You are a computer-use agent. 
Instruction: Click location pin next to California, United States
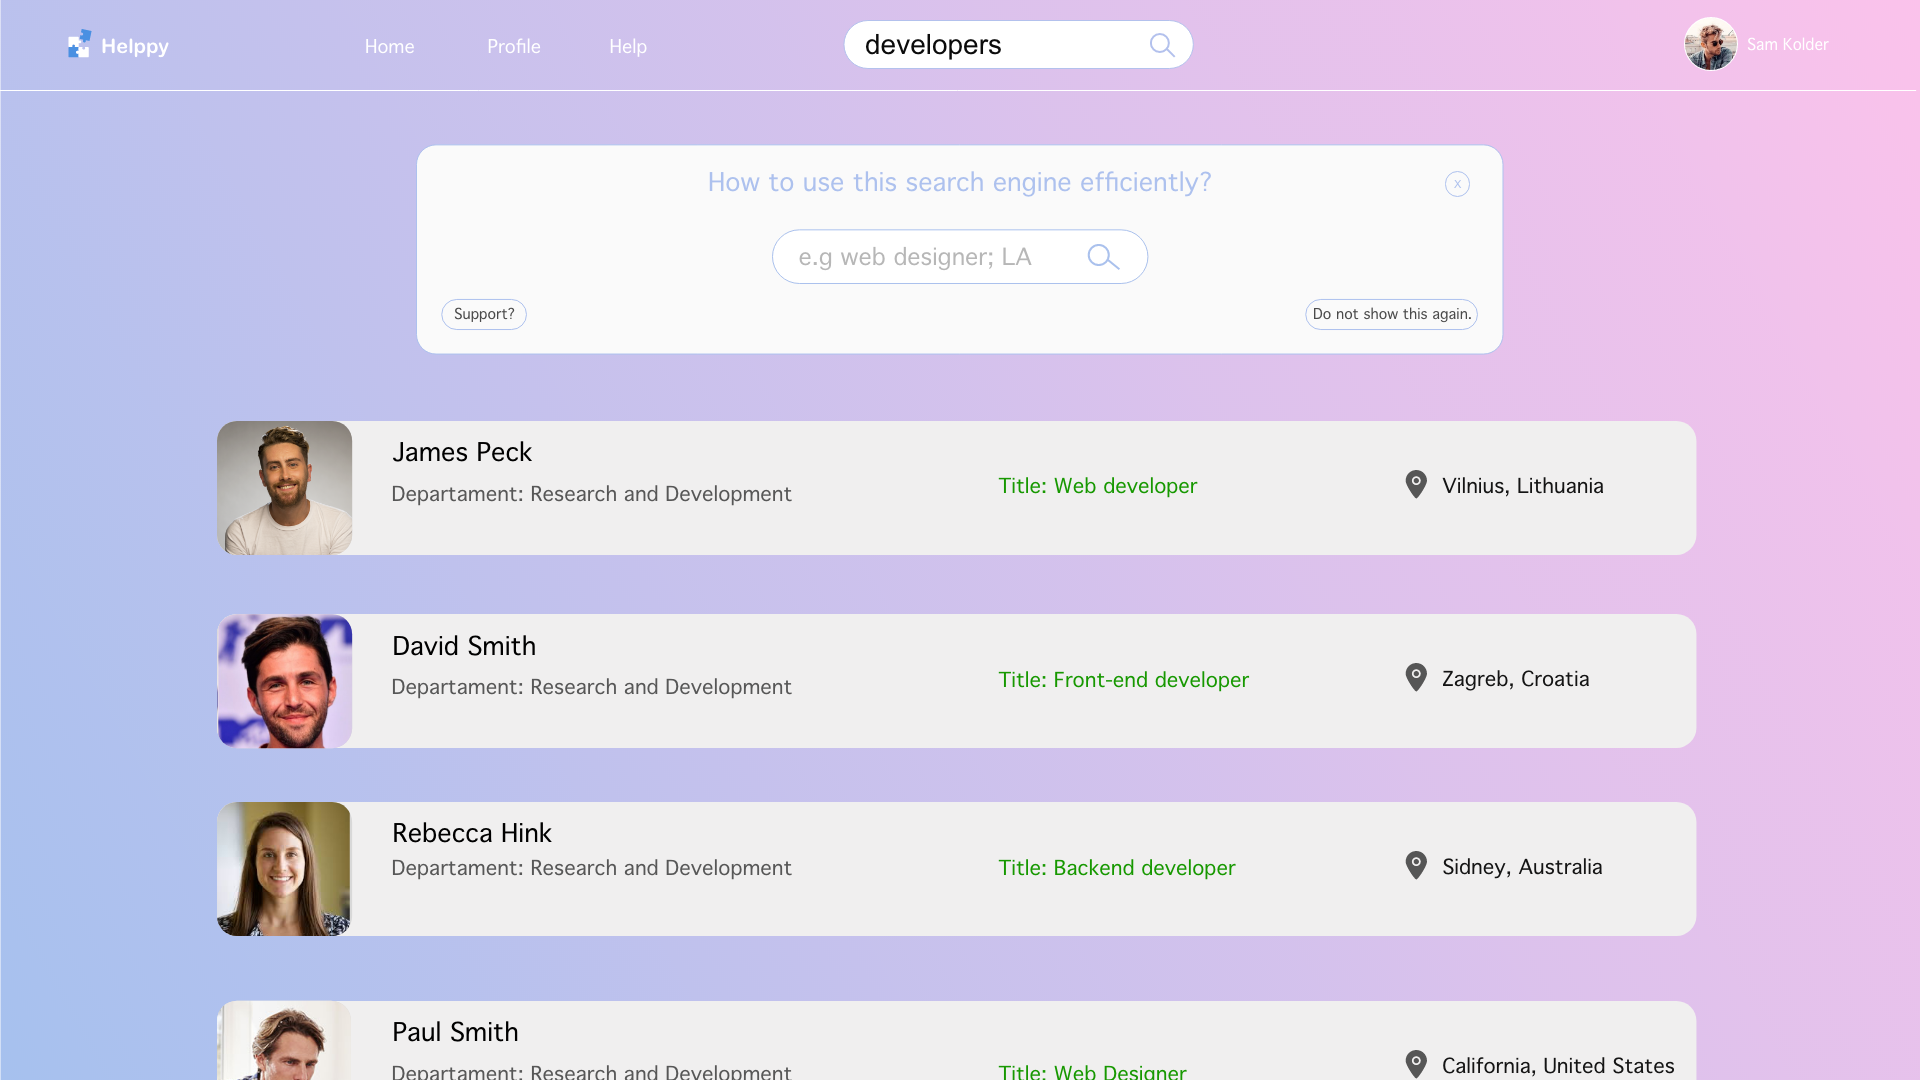point(1416,1064)
